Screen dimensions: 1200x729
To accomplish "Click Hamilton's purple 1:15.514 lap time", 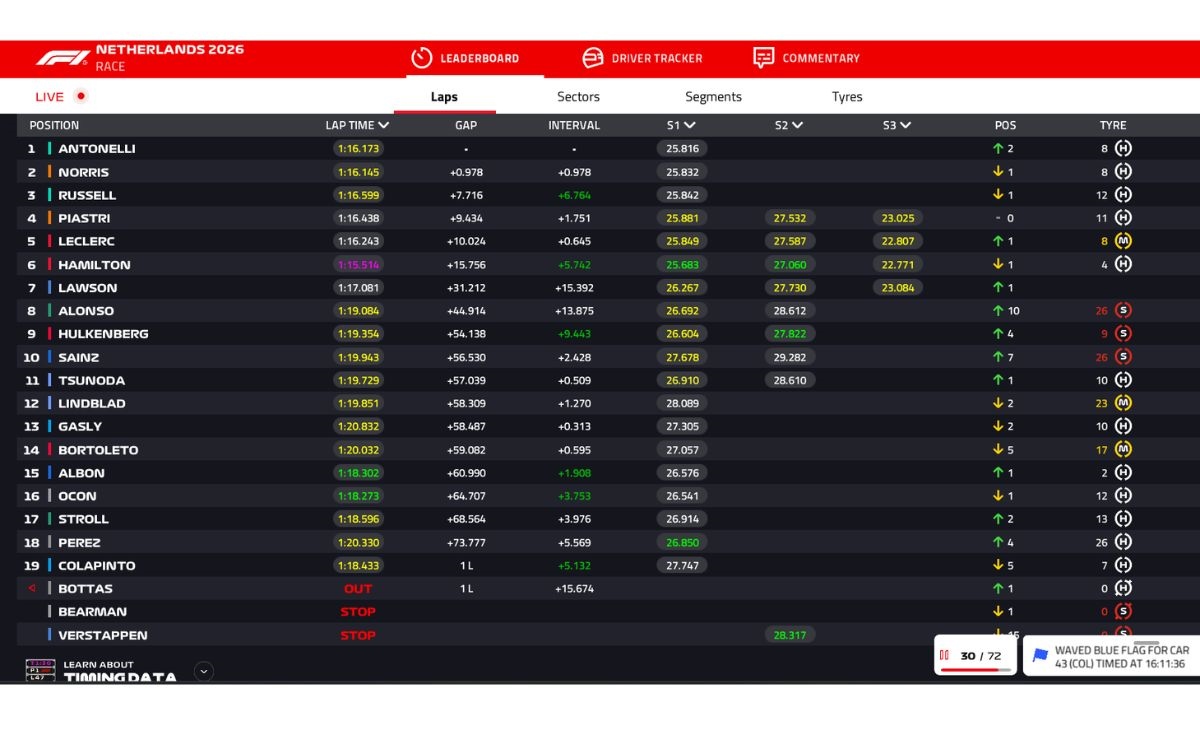I will [358, 265].
